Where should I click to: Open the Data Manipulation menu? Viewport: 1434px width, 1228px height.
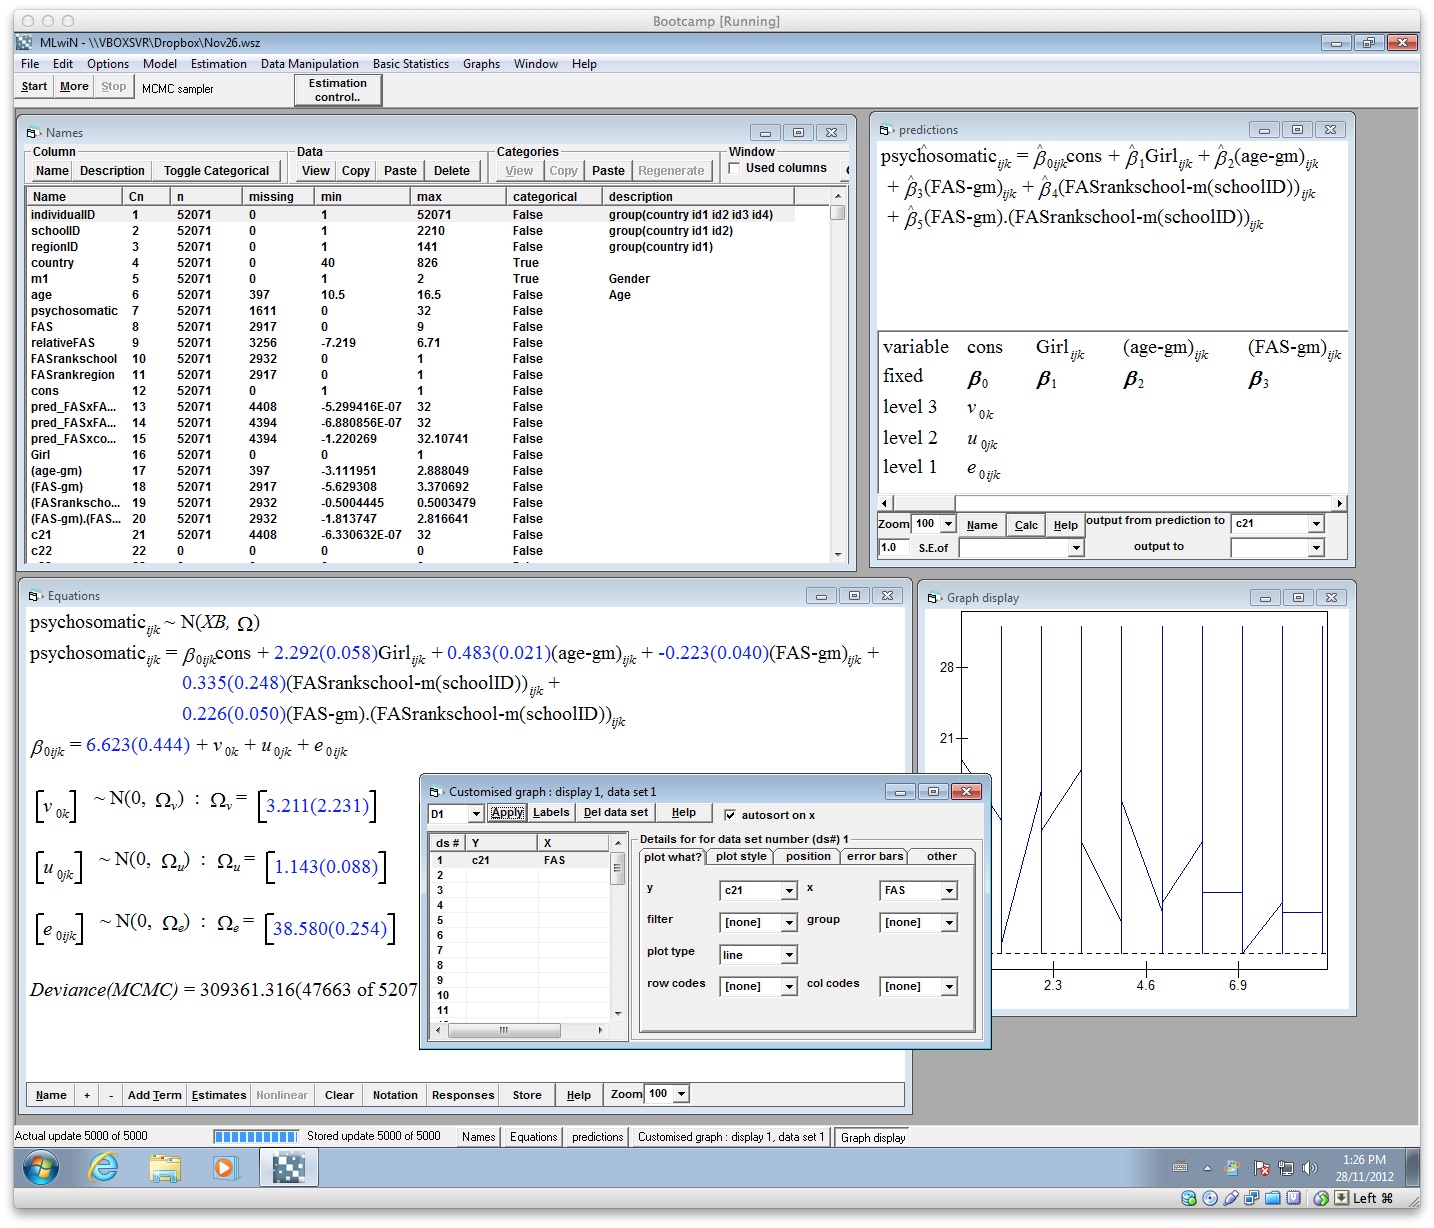coord(309,64)
